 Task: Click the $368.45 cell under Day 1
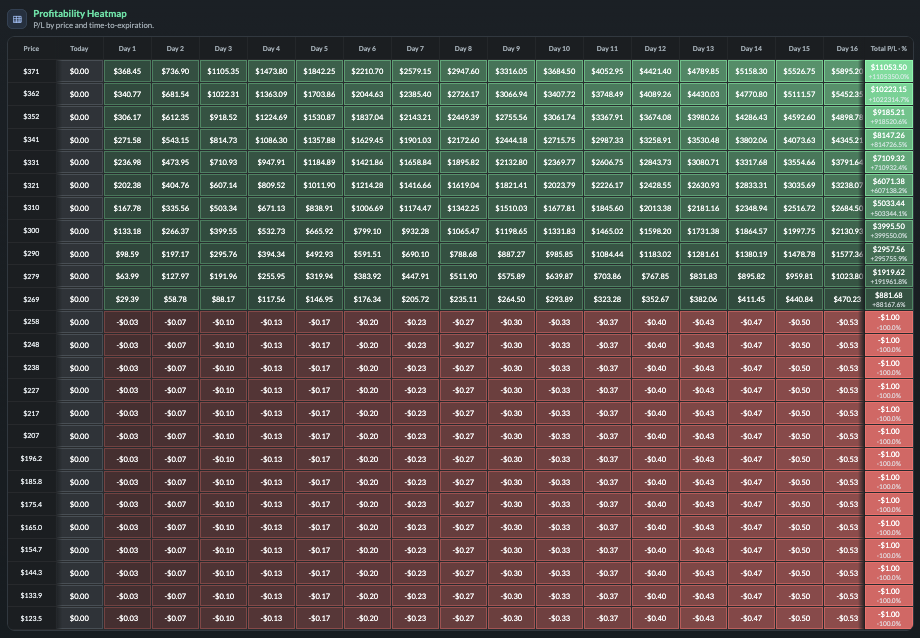127,71
